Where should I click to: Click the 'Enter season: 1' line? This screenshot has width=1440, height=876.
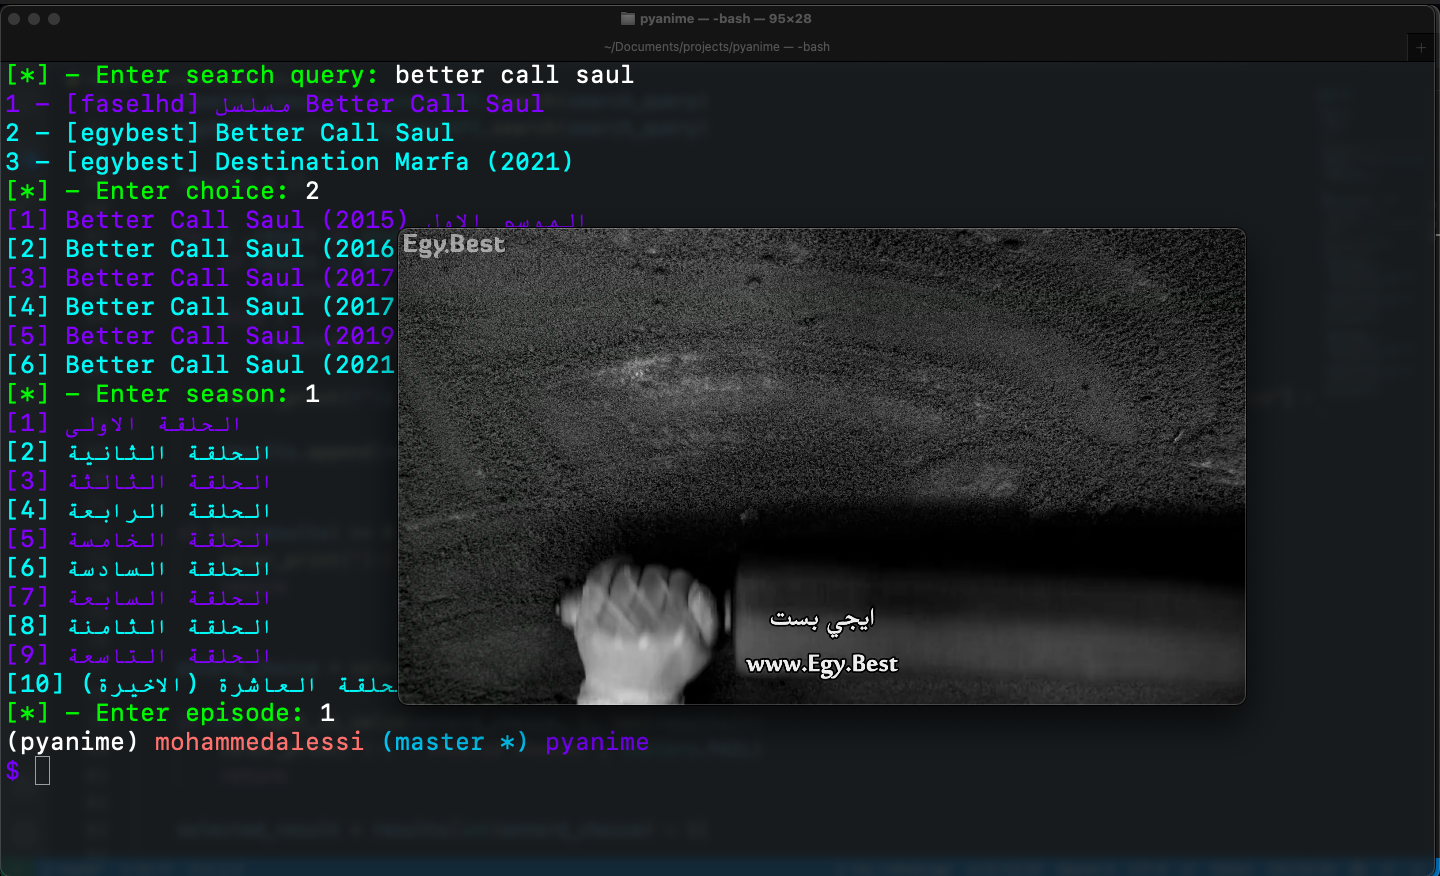(x=163, y=394)
